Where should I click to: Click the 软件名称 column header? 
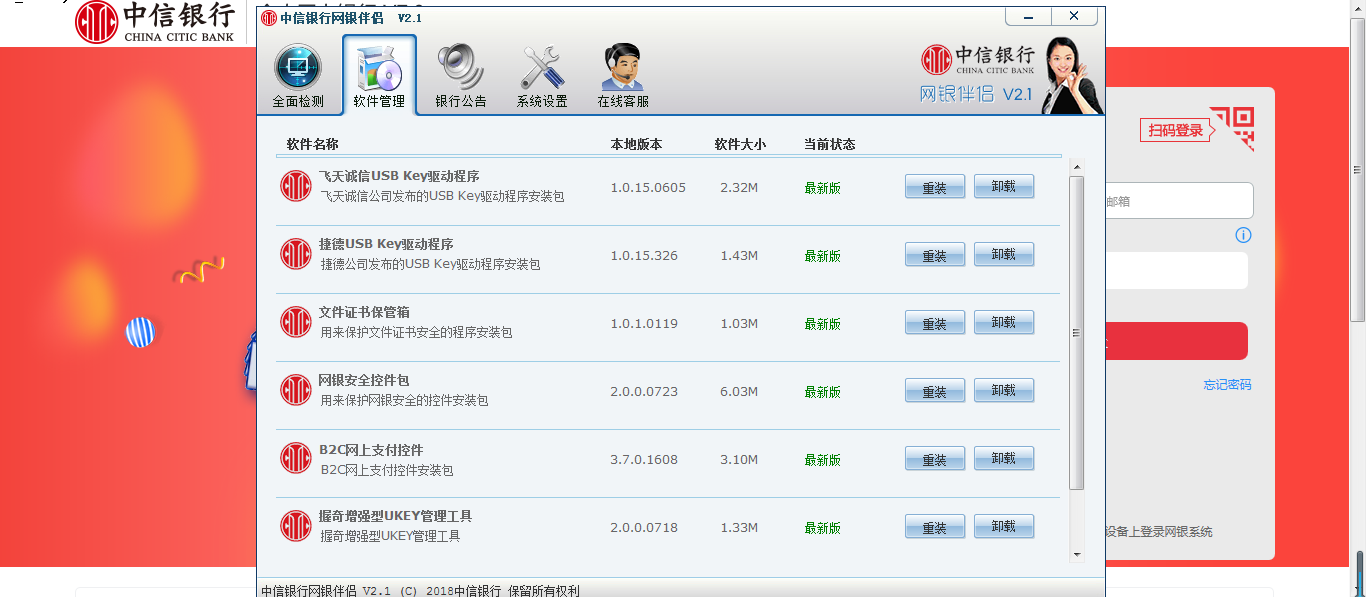coord(313,144)
